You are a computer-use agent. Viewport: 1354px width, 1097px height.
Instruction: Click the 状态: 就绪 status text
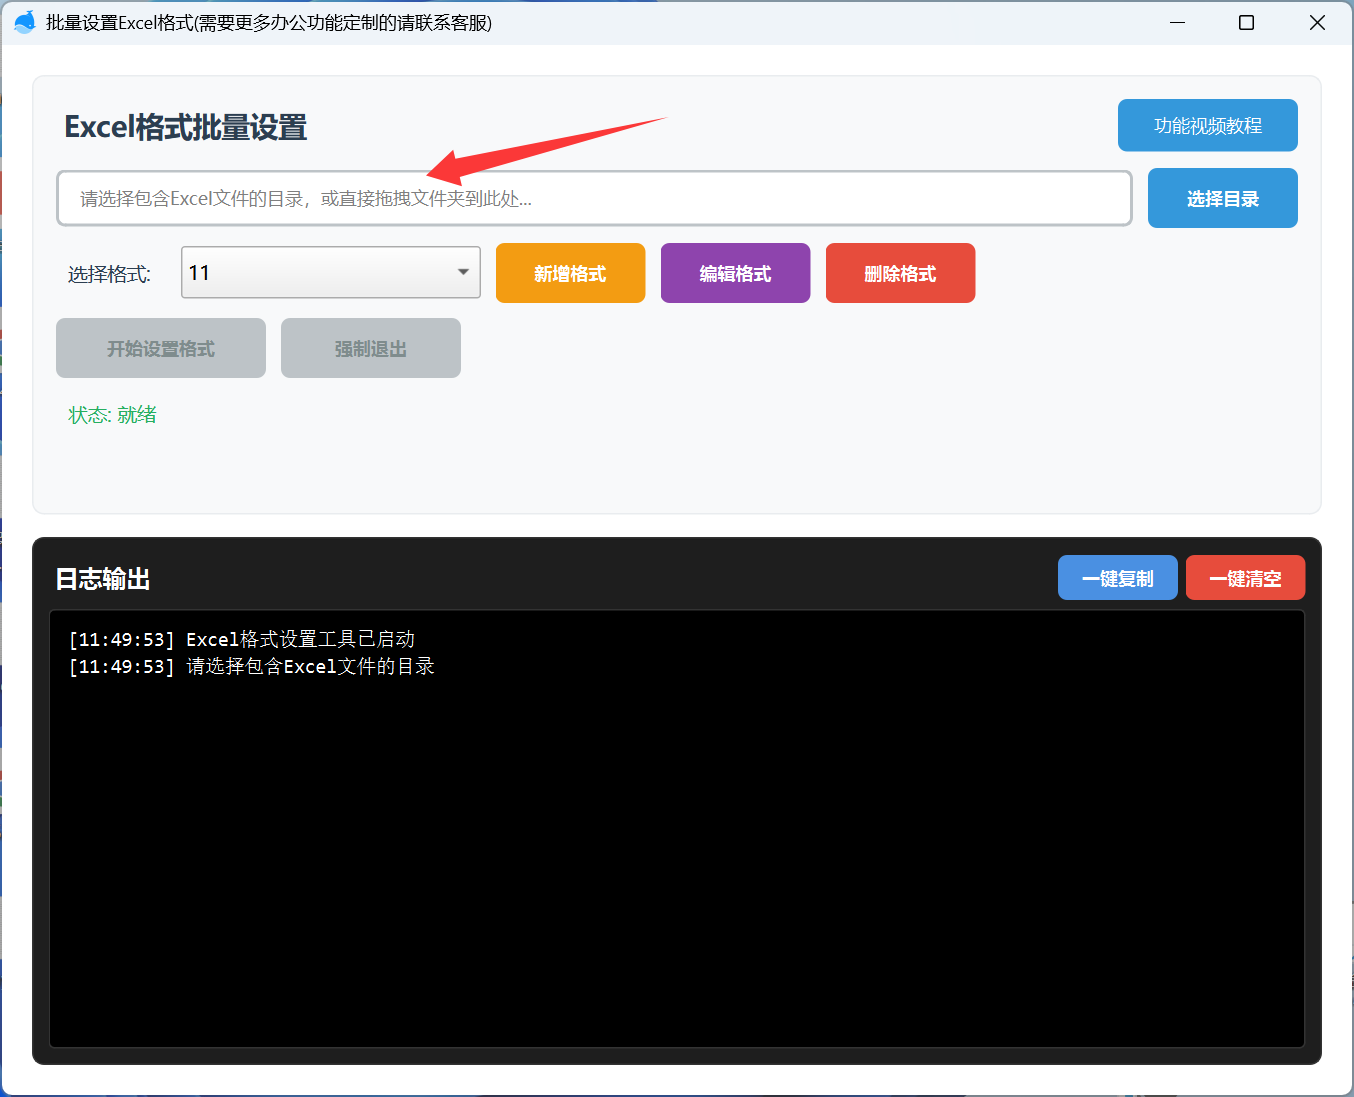tap(112, 415)
